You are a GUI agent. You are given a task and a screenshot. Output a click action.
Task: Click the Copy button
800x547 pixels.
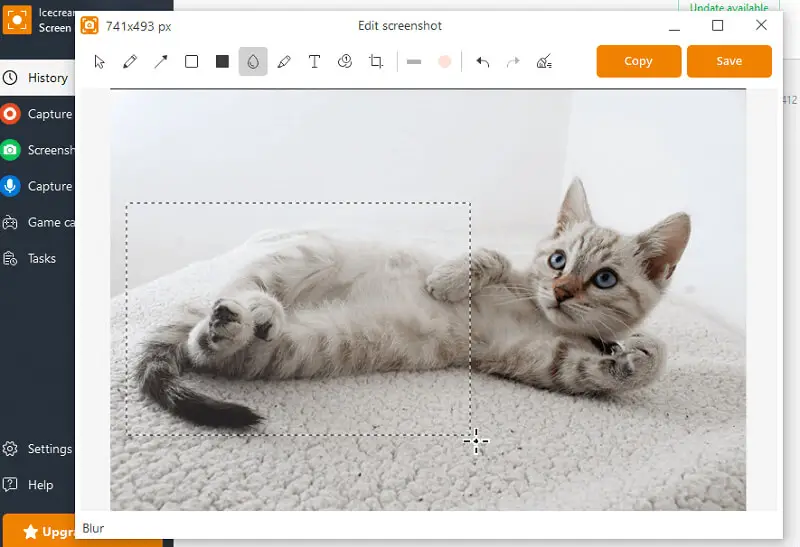639,61
